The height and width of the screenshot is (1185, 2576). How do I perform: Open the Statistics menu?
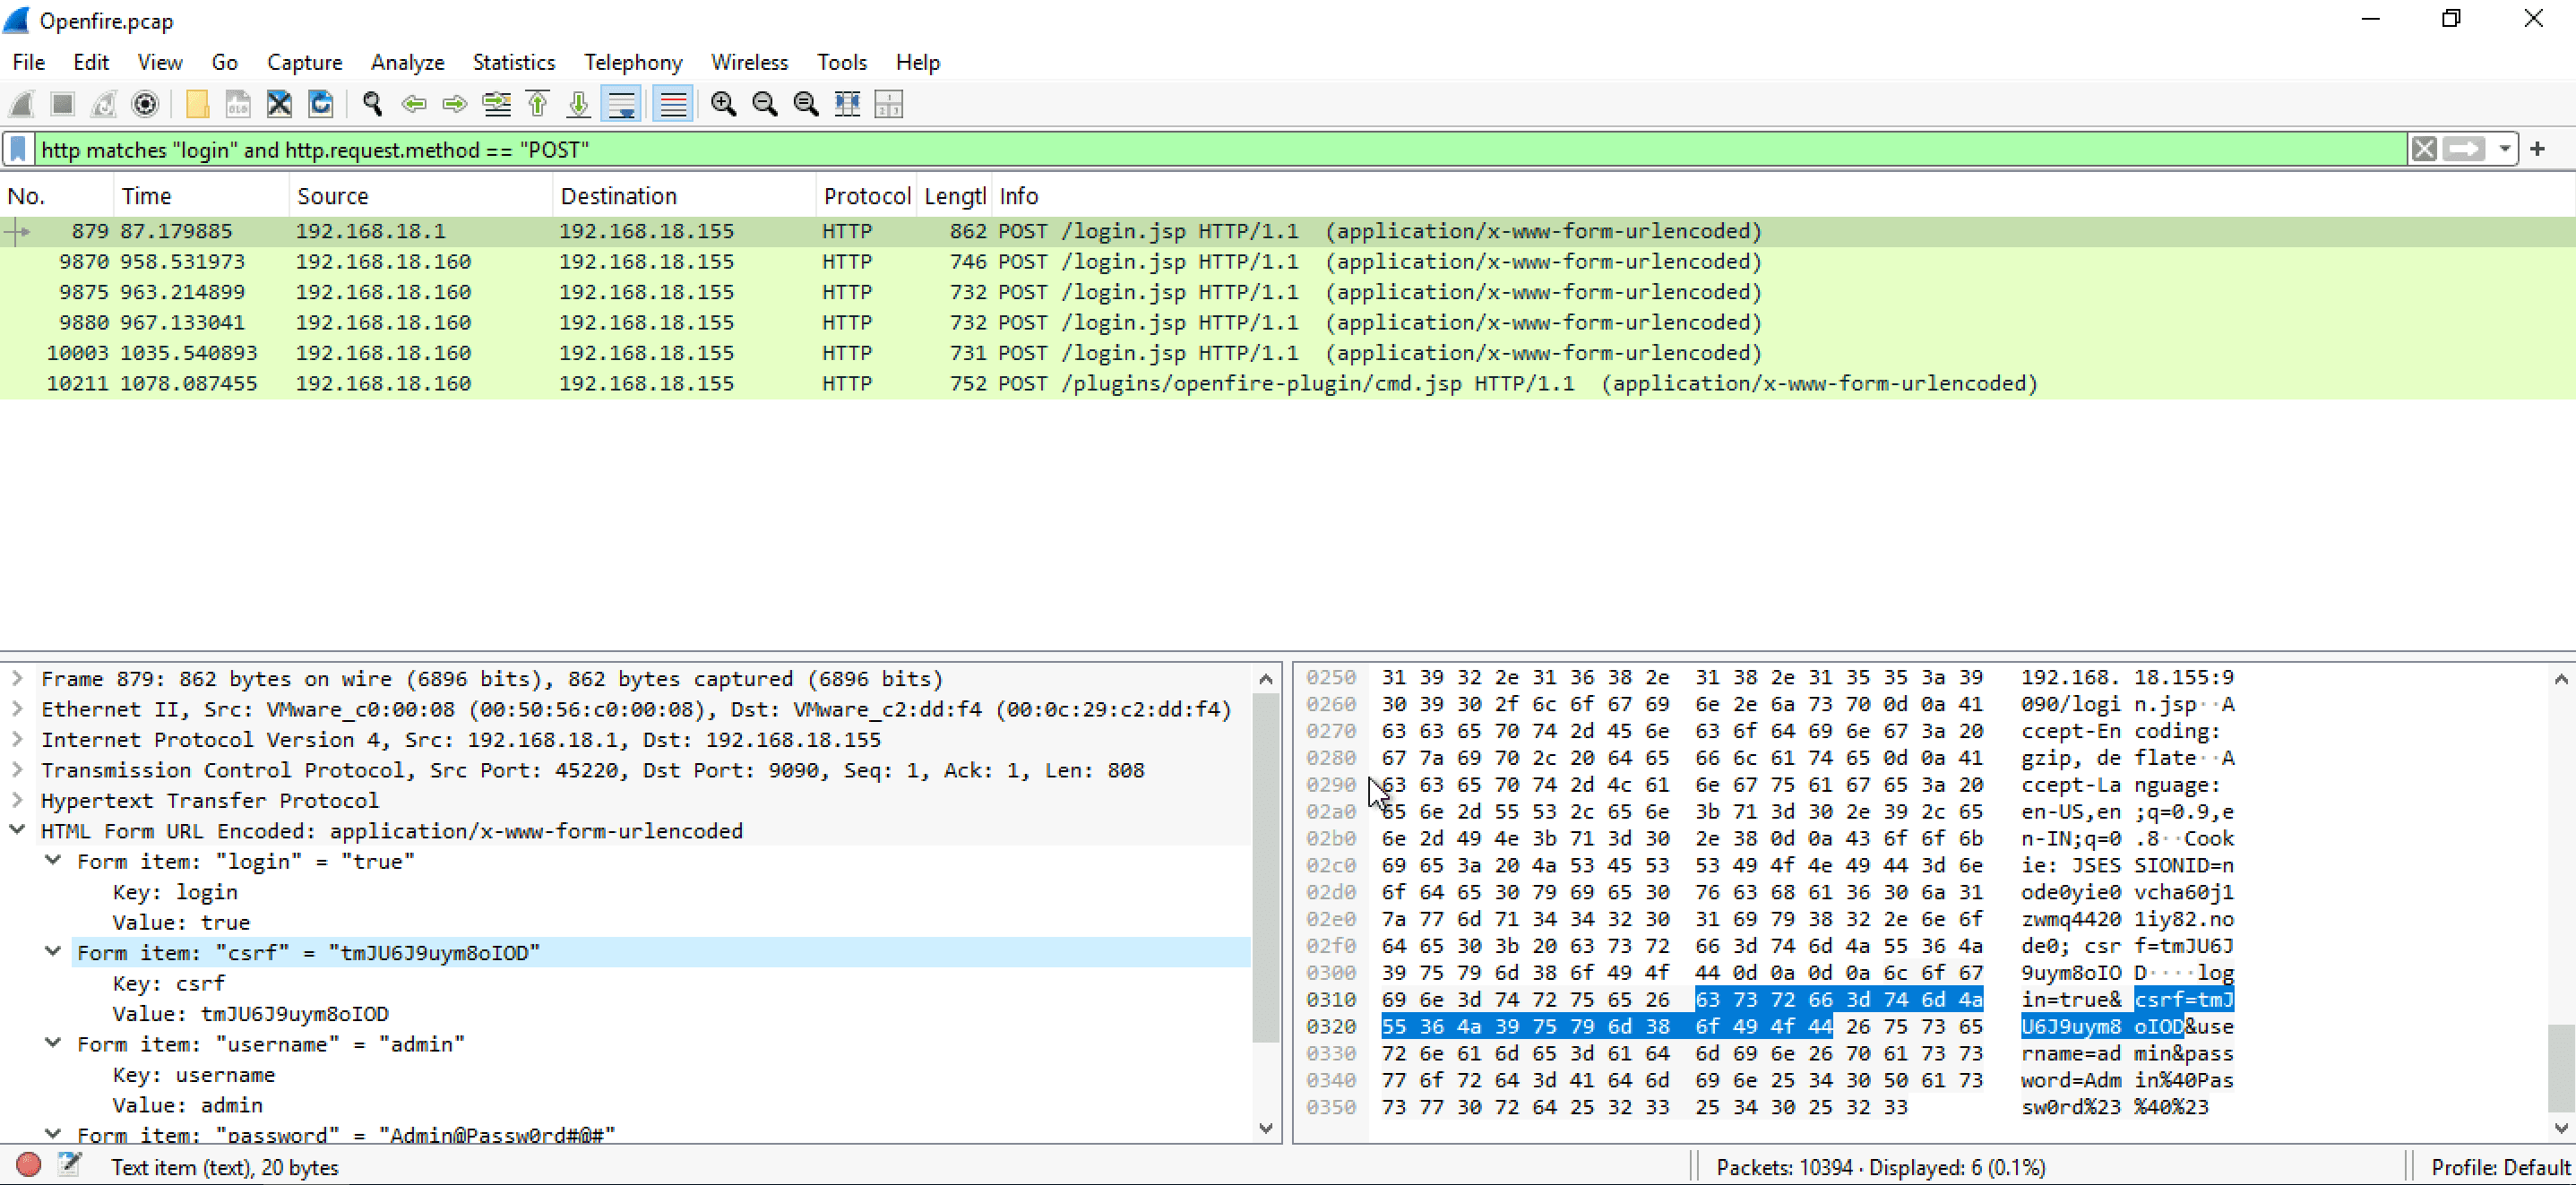513,62
